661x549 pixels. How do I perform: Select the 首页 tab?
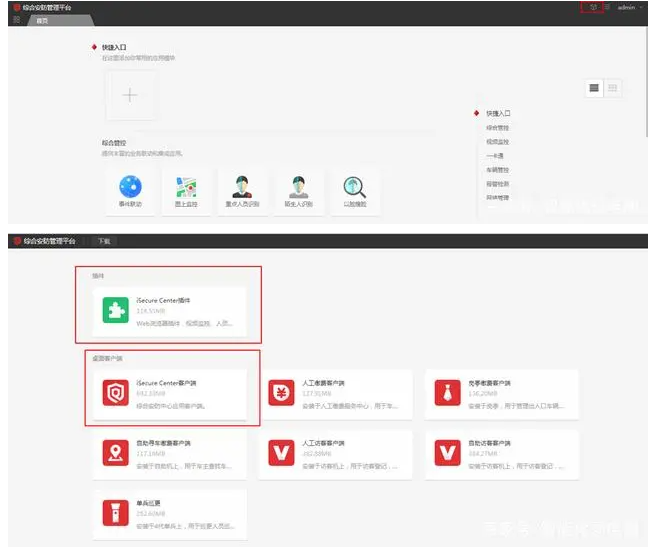click(x=43, y=20)
